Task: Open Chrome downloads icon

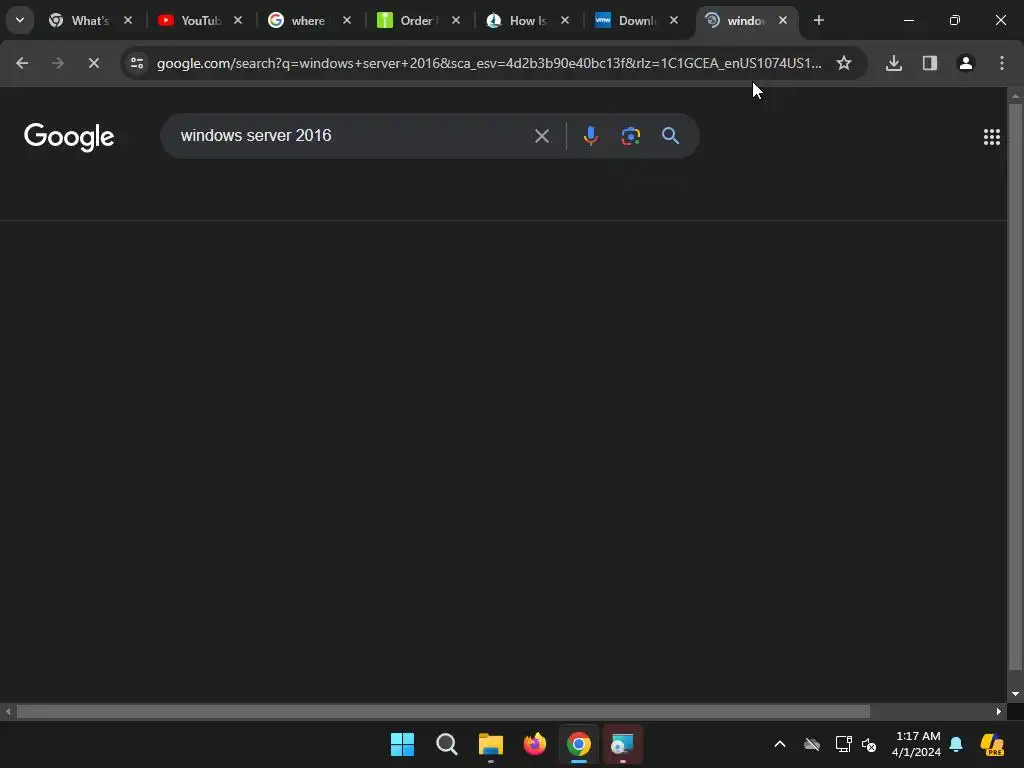Action: 894,63
